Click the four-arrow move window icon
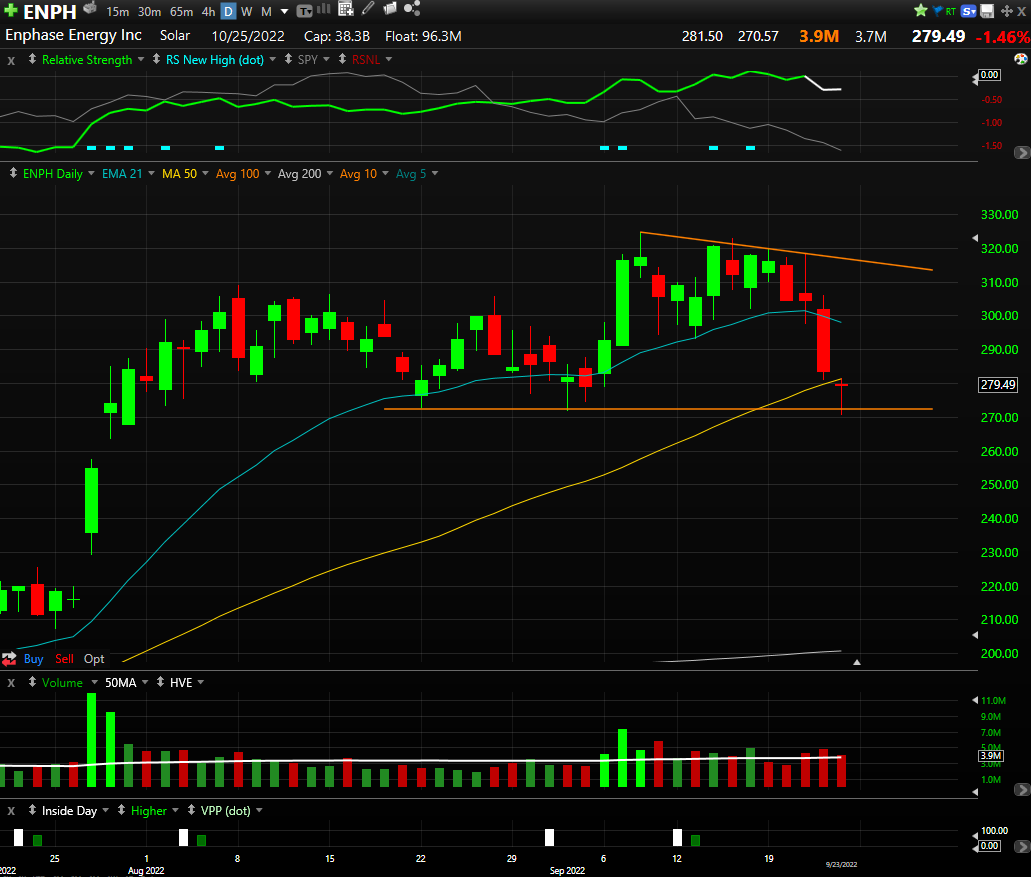 coord(1006,11)
